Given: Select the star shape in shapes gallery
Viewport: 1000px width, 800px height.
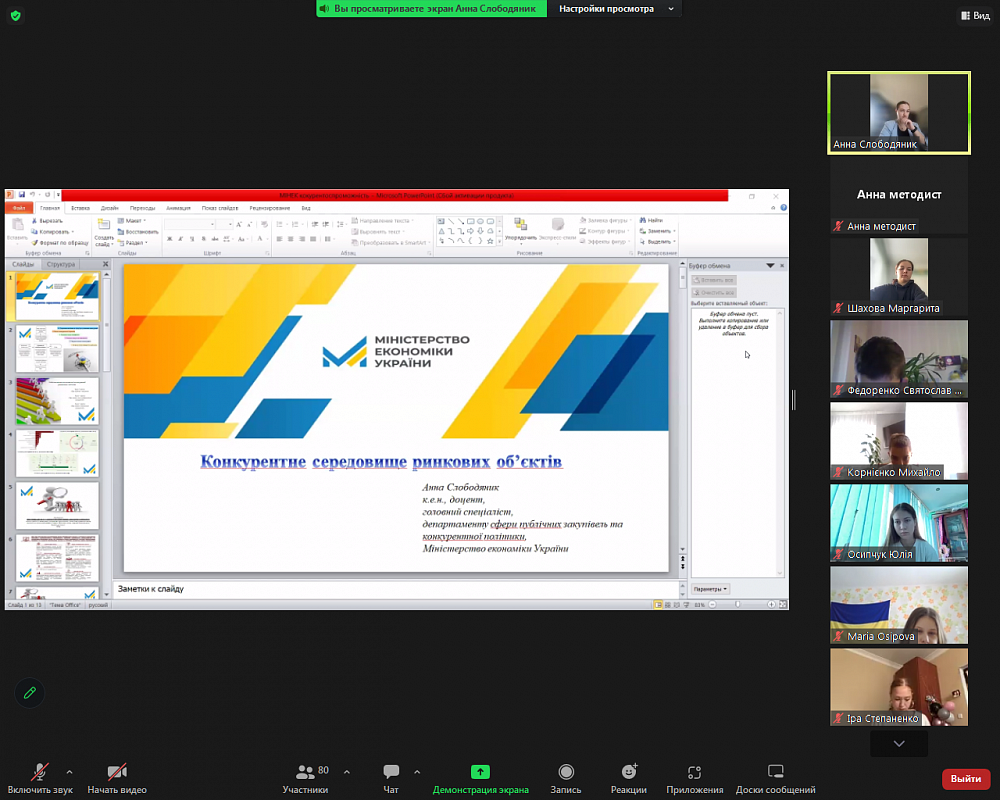Looking at the screenshot, I should [490, 241].
